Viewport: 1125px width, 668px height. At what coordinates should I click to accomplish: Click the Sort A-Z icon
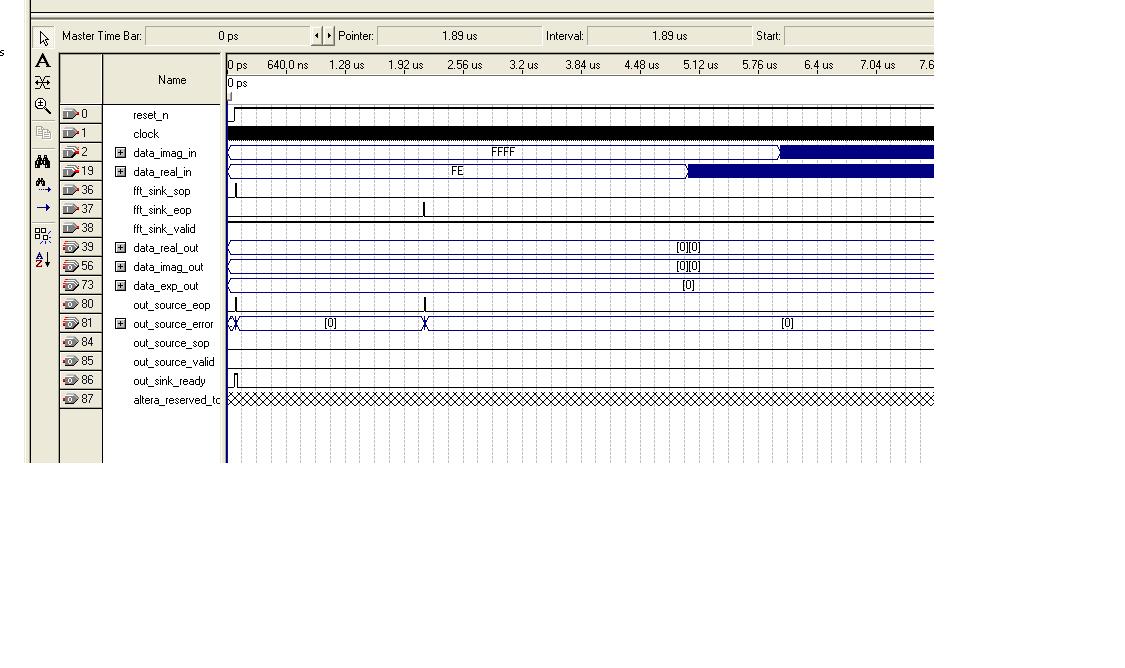click(x=43, y=260)
